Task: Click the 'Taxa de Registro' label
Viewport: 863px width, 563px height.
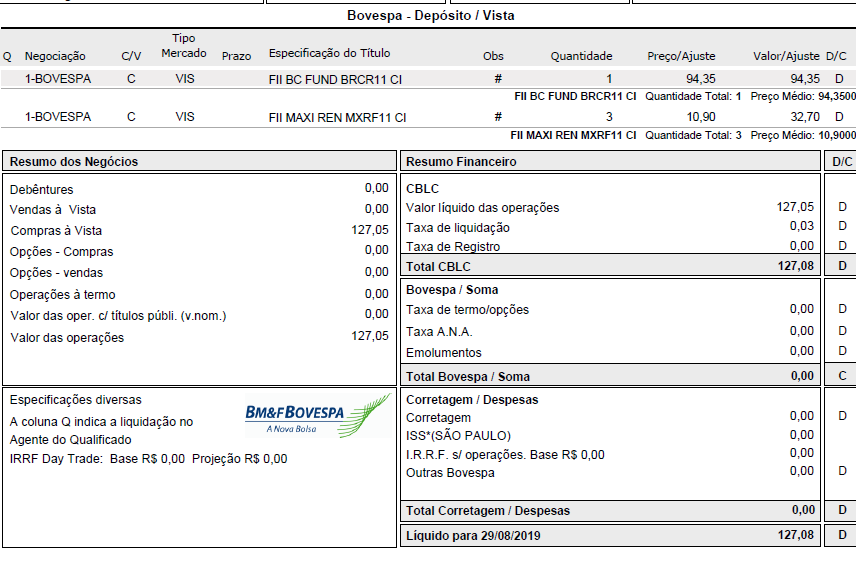Action: coord(453,247)
